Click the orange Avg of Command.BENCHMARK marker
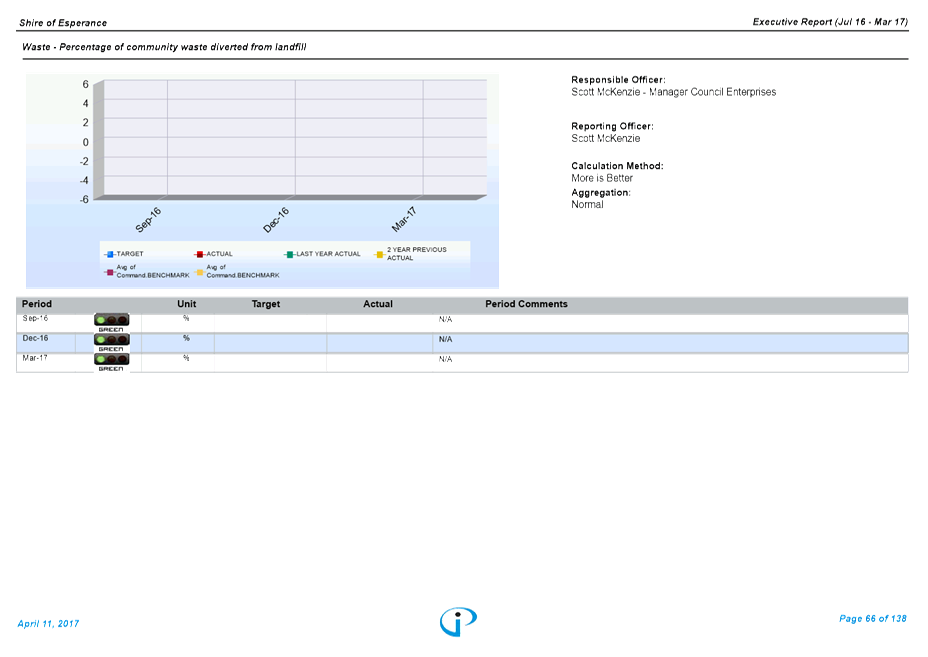Screen dimensions: 928x657 (200, 272)
